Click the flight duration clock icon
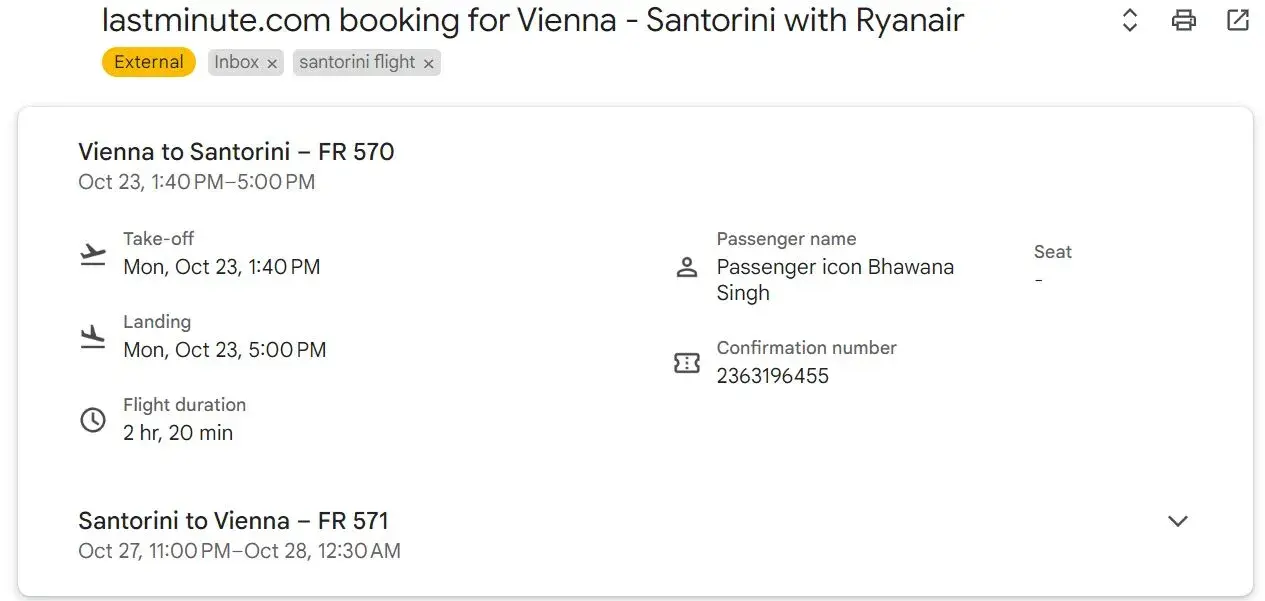Viewport: 1265px width, 601px height. tap(93, 420)
